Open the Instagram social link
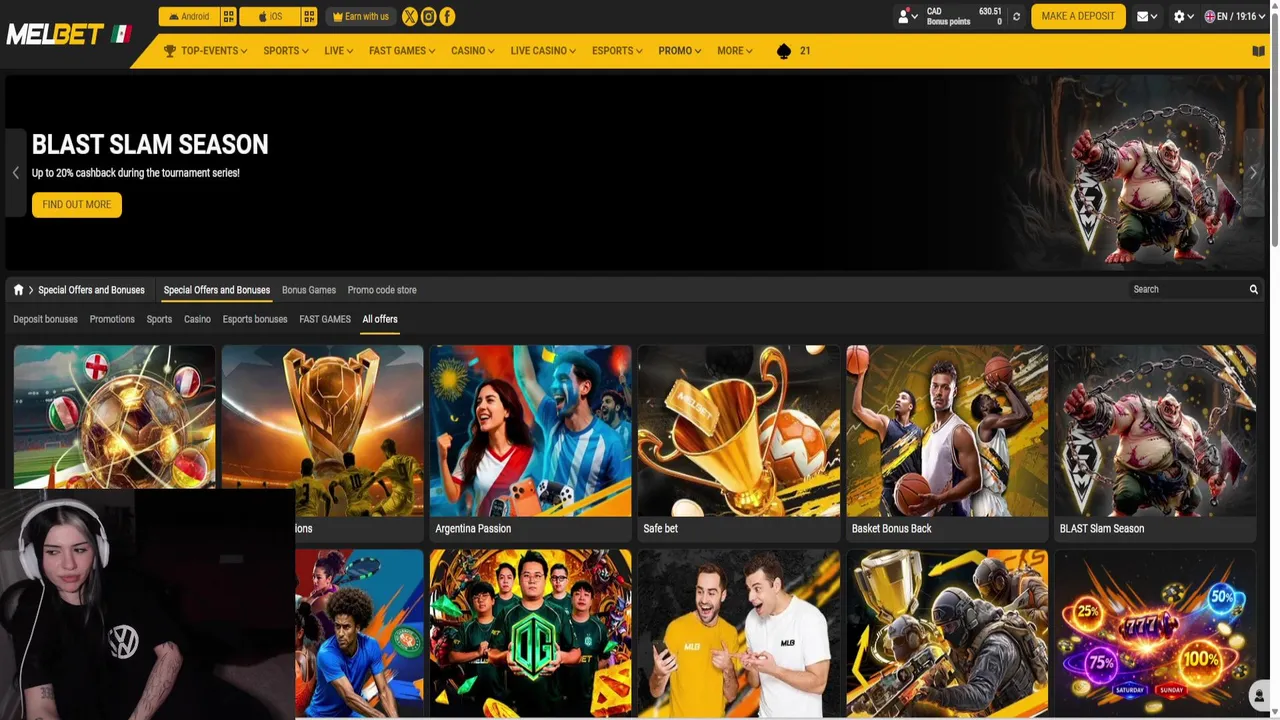This screenshot has width=1280, height=720. point(428,16)
